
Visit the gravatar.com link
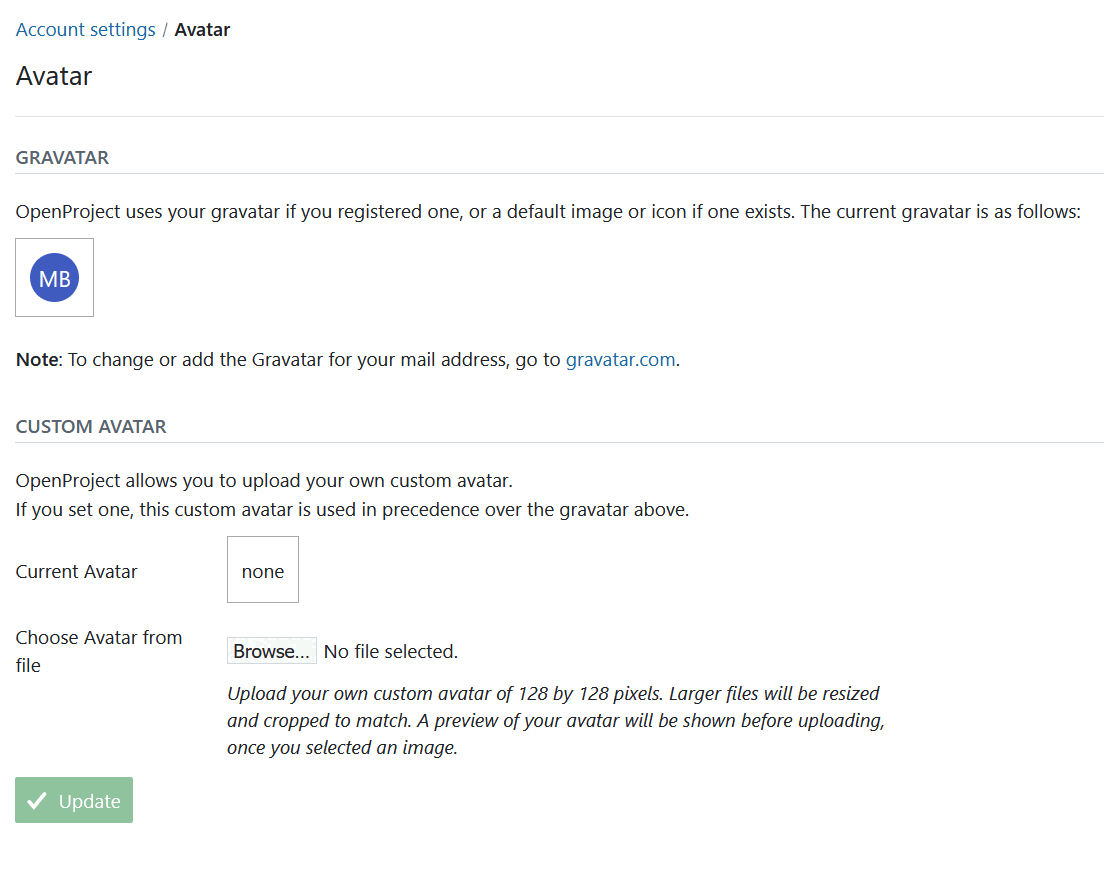(620, 359)
